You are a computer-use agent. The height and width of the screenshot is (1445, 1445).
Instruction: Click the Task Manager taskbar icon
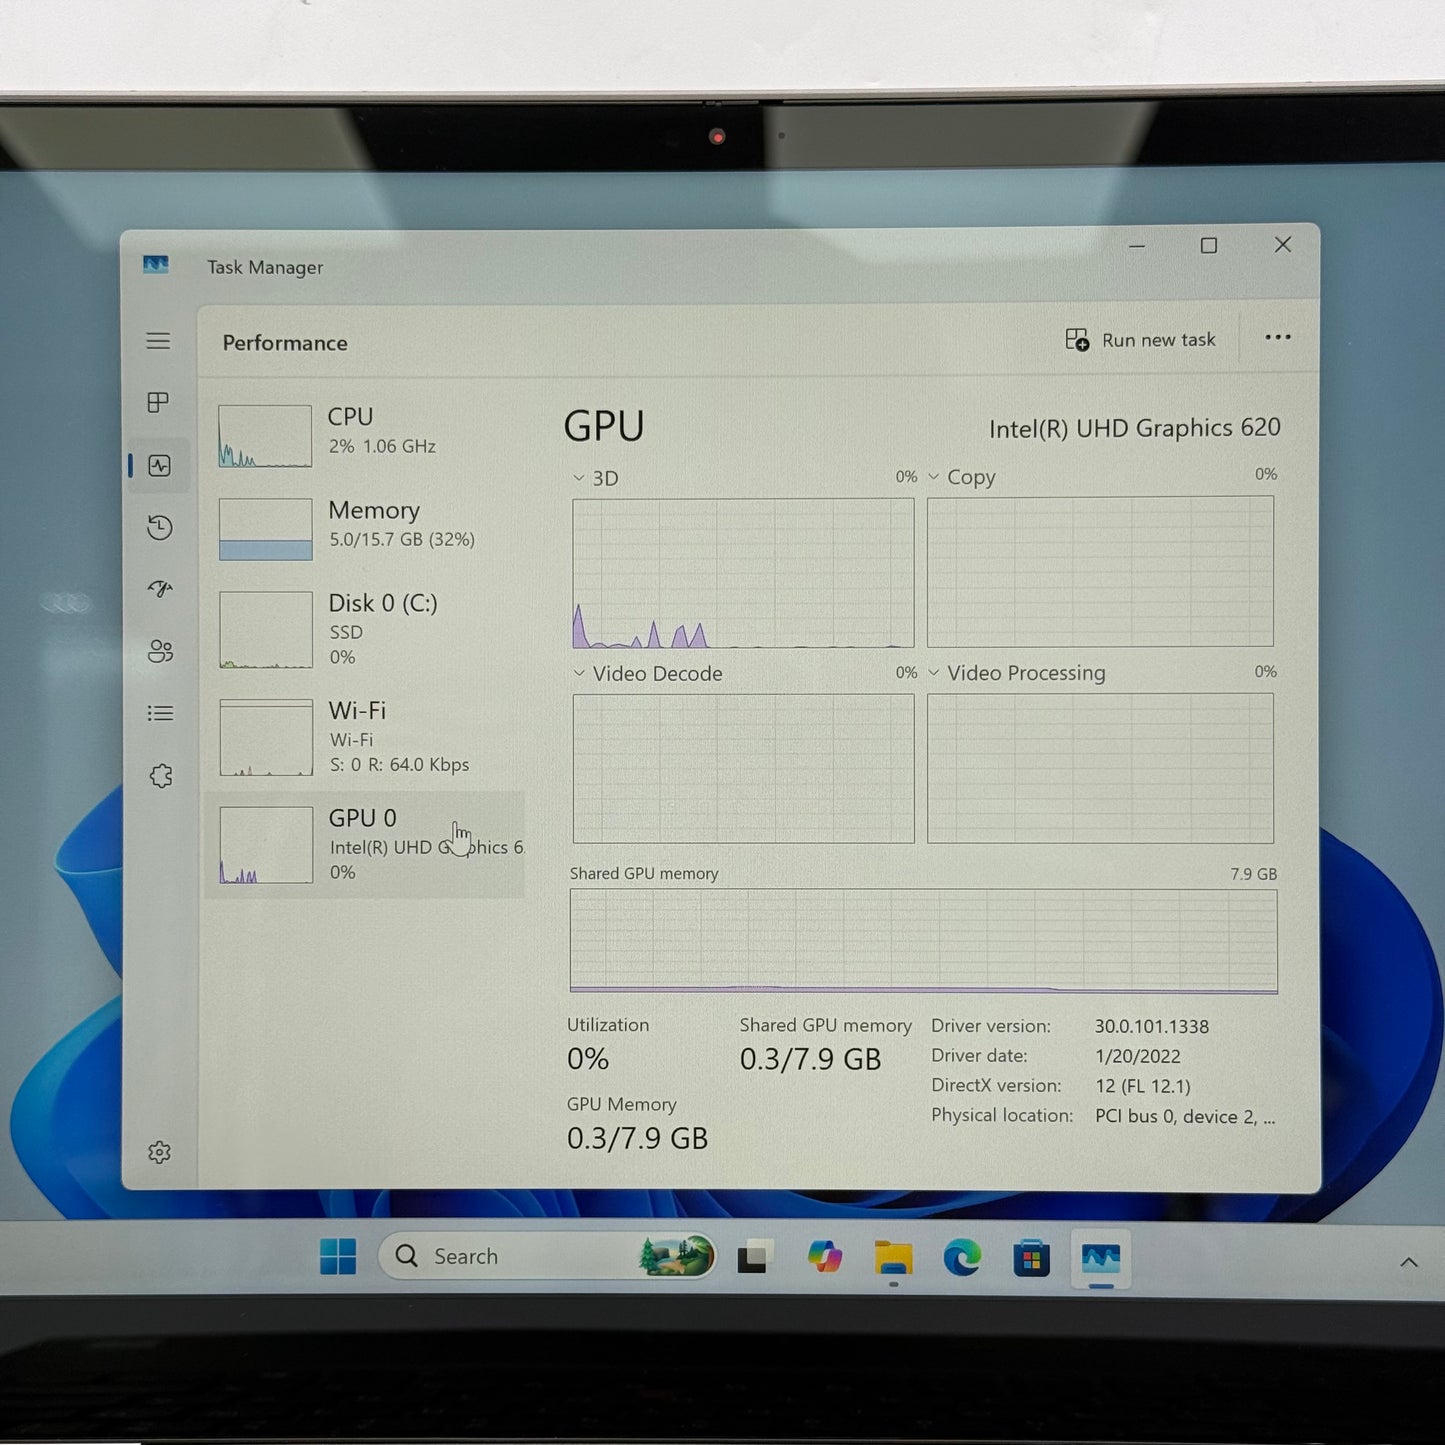pos(1100,1258)
